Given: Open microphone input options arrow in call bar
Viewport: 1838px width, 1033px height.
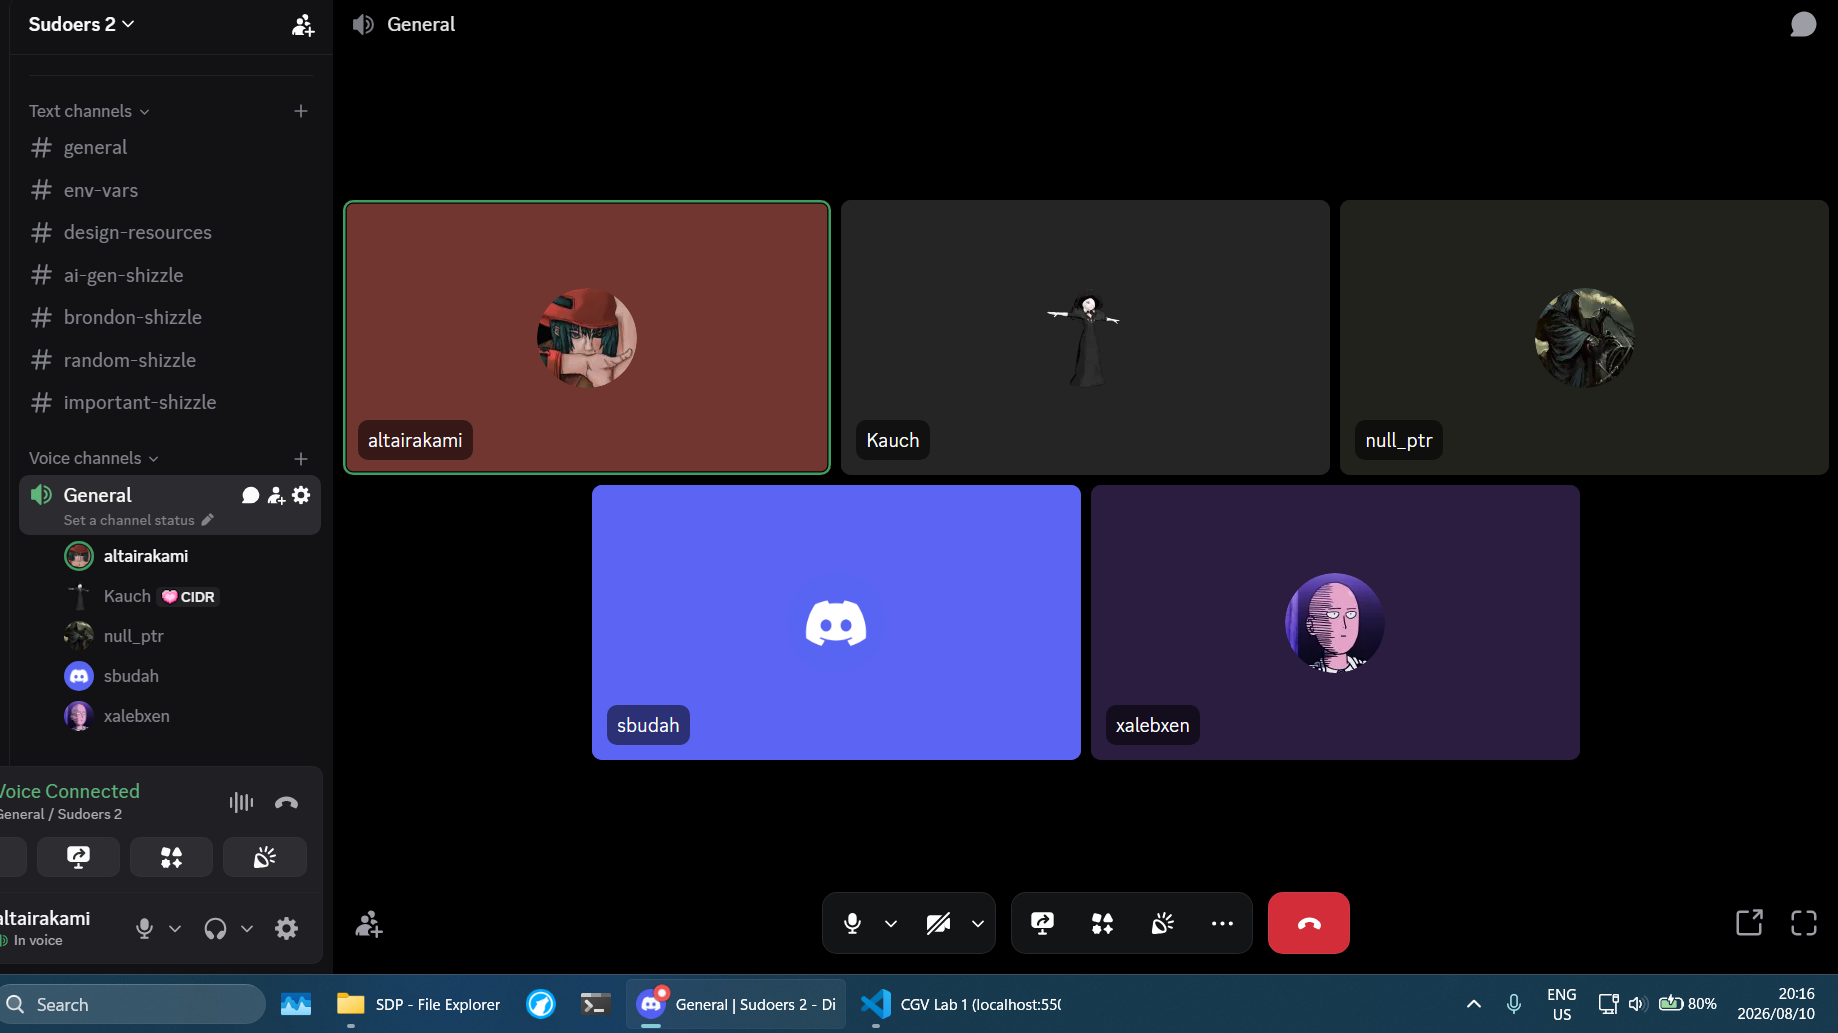Looking at the screenshot, I should (x=890, y=923).
